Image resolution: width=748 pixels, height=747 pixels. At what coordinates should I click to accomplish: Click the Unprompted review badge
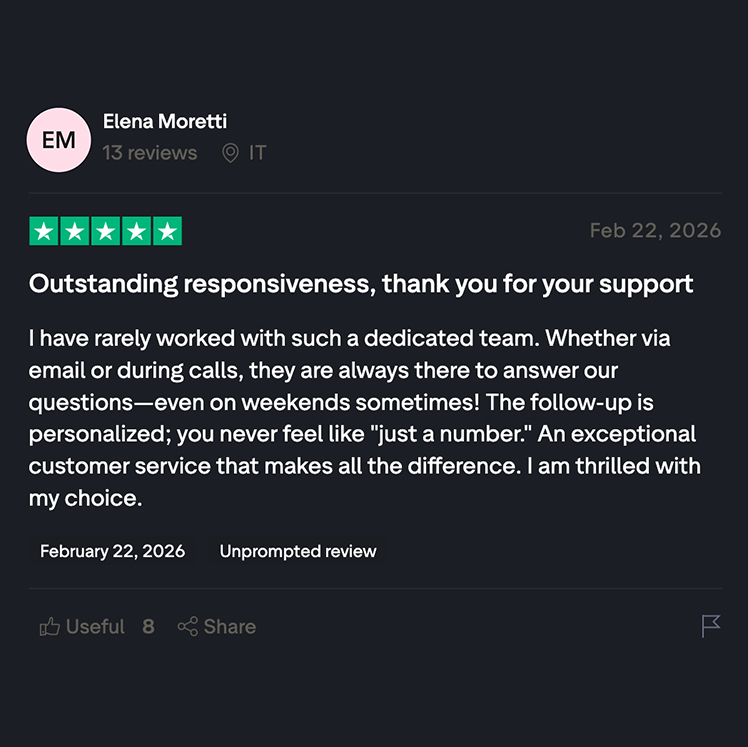[x=298, y=551]
